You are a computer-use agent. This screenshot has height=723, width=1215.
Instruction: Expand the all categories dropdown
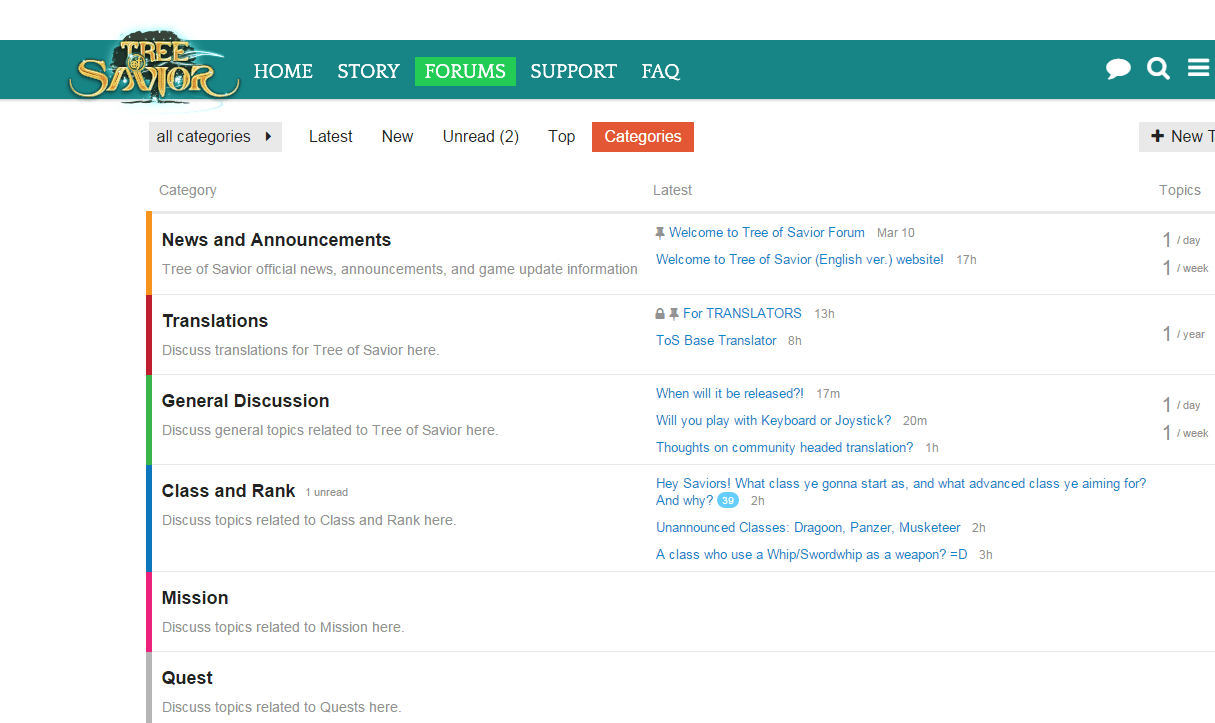(215, 137)
